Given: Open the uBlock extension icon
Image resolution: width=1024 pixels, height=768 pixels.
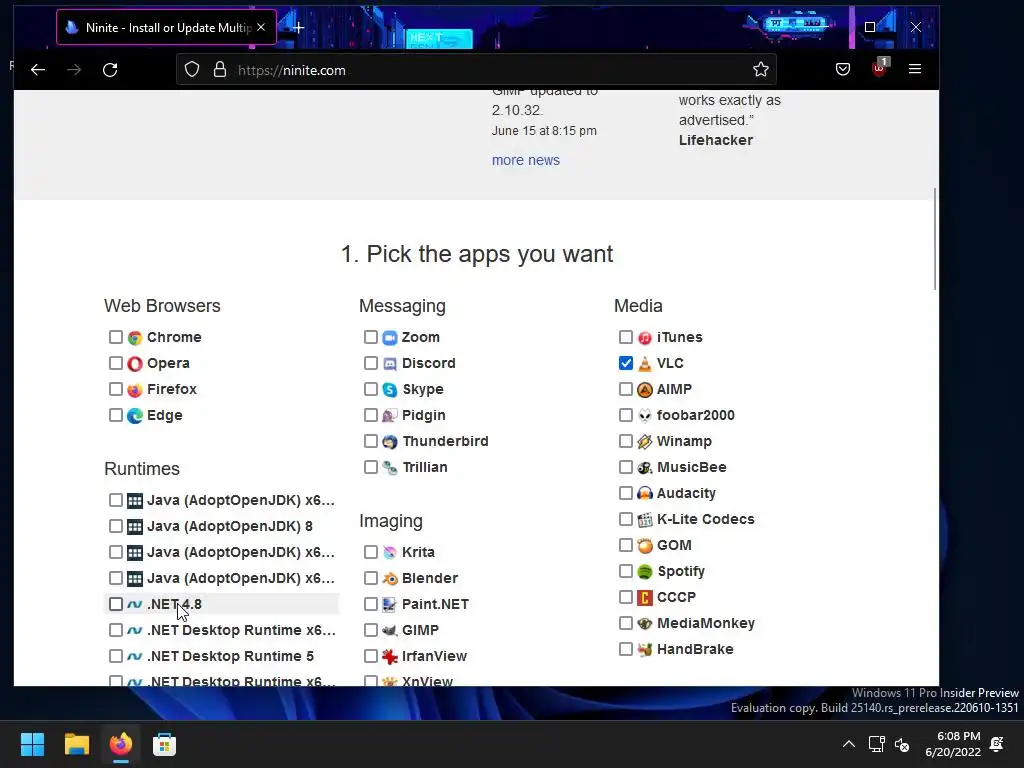Looking at the screenshot, I should coord(879,68).
